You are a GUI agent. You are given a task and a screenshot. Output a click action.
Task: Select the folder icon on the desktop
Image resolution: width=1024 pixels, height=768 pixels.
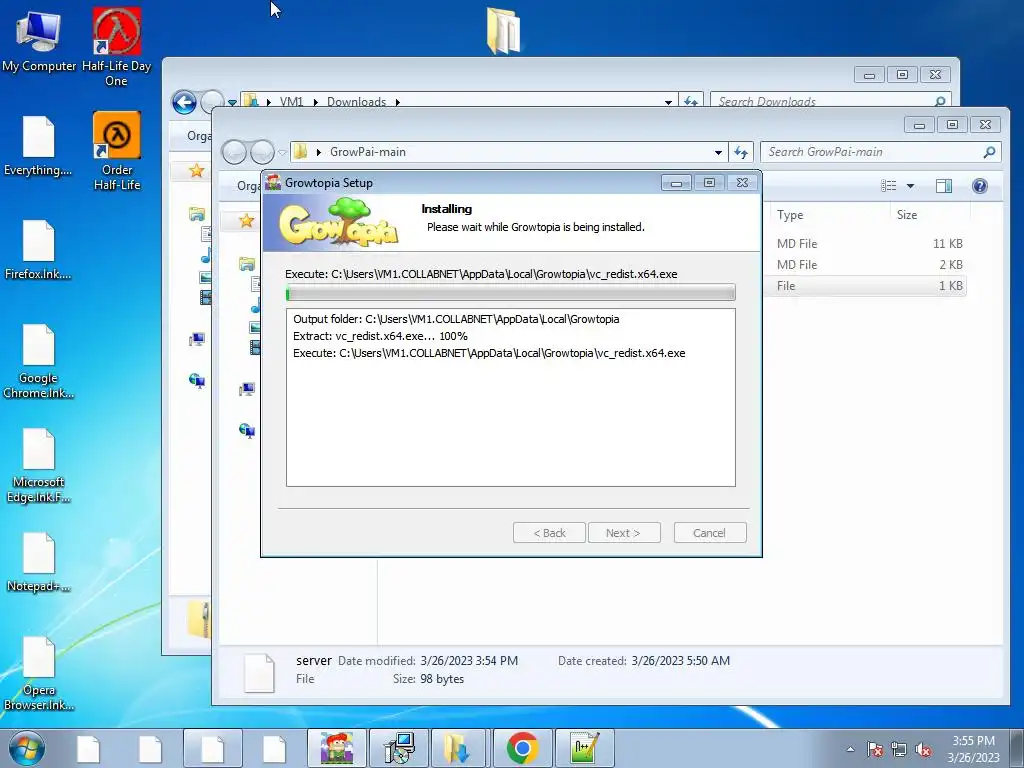[x=504, y=29]
